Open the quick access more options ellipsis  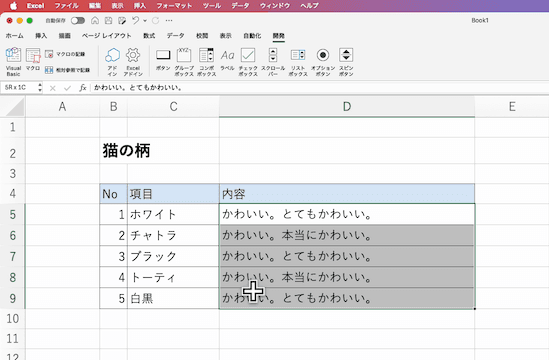(x=169, y=21)
